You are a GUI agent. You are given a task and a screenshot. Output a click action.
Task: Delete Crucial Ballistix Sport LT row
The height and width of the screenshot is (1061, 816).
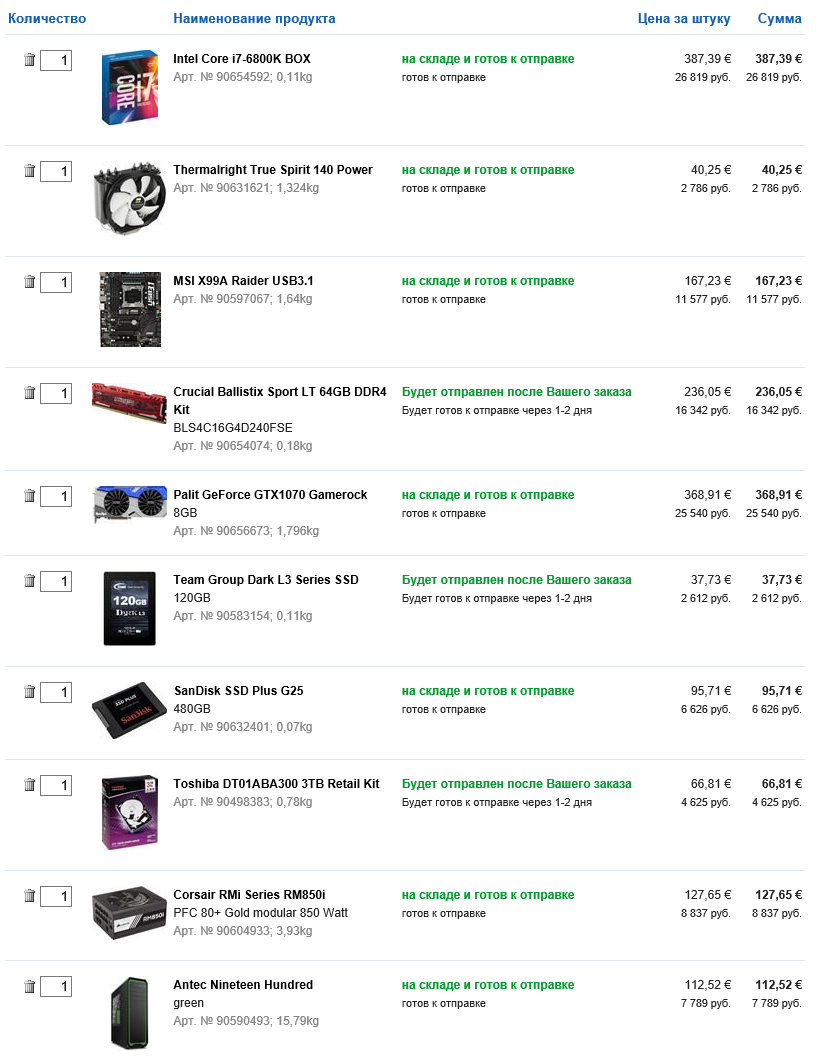tap(29, 393)
